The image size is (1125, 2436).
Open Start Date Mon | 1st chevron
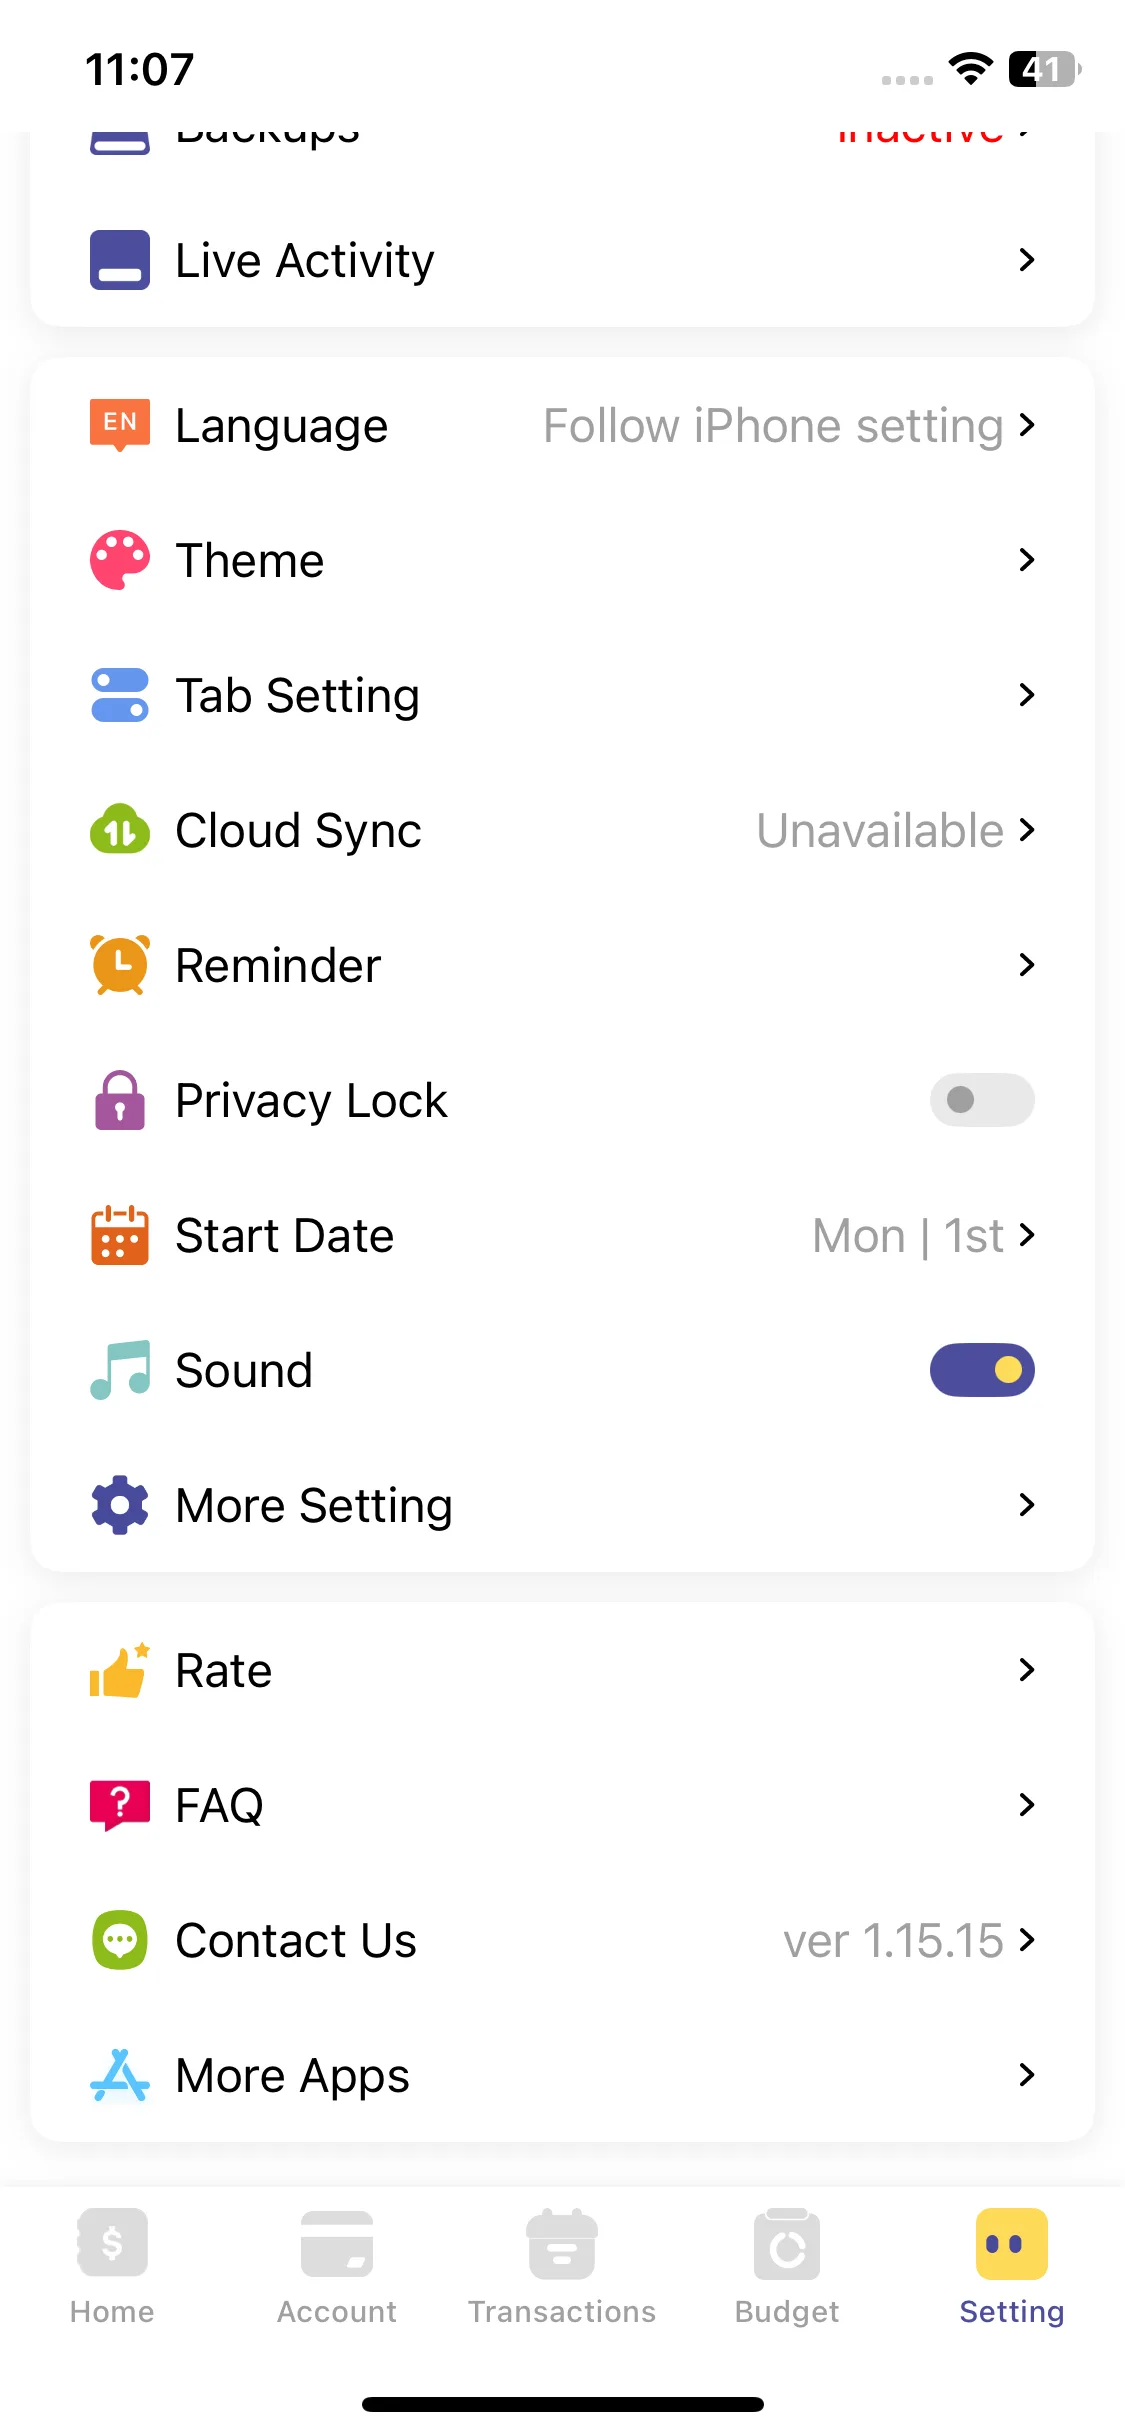point(1026,1235)
